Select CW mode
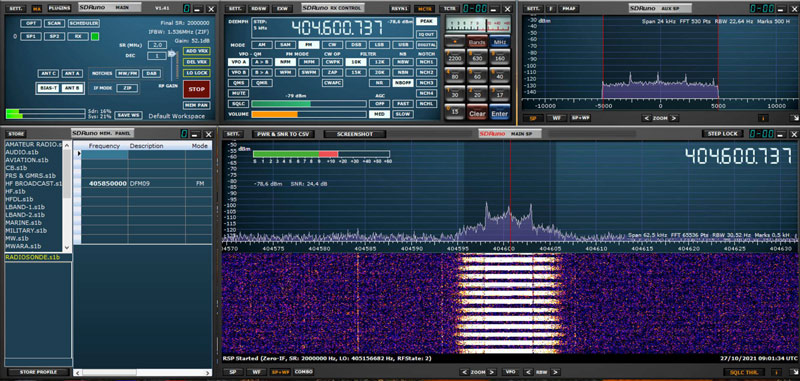Image resolution: width=800 pixels, height=381 pixels. [x=332, y=45]
